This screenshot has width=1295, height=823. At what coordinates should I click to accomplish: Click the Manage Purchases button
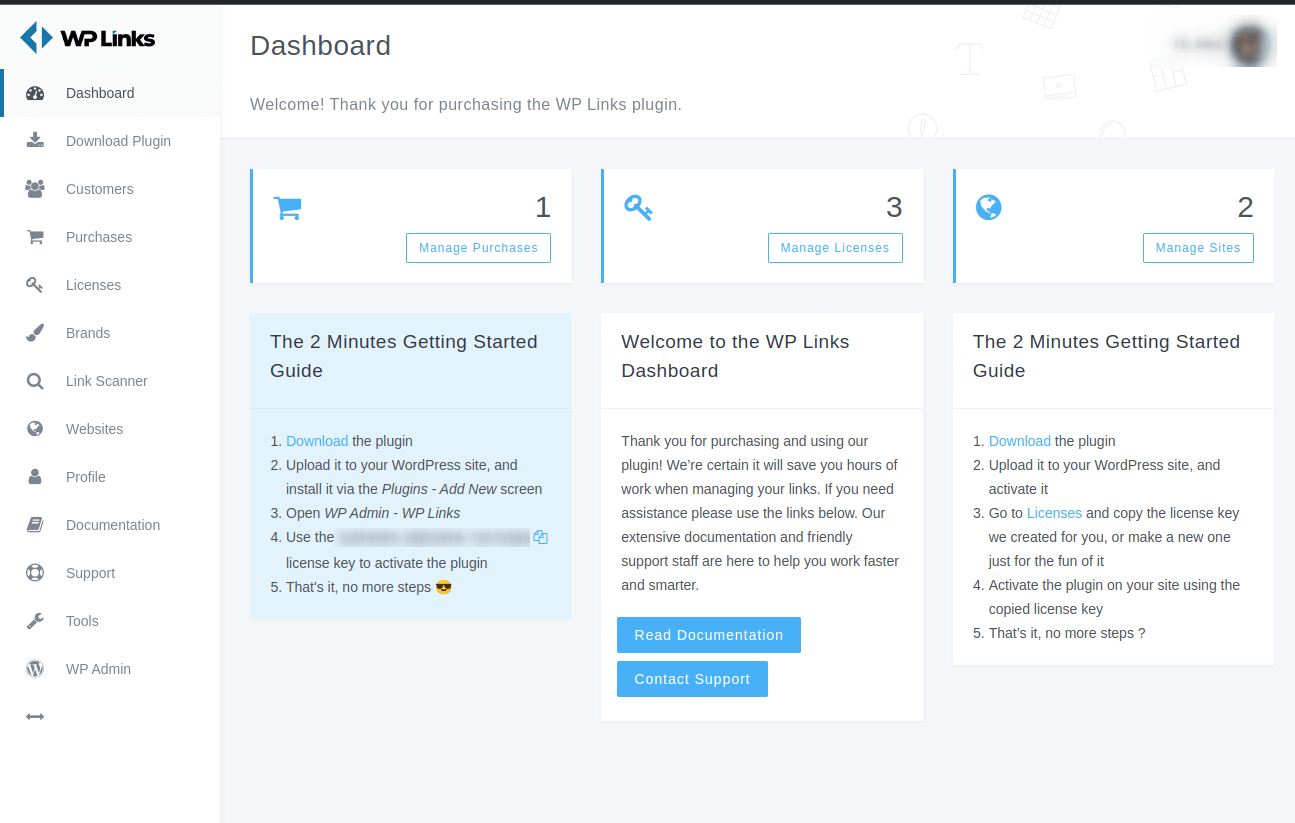coord(478,248)
